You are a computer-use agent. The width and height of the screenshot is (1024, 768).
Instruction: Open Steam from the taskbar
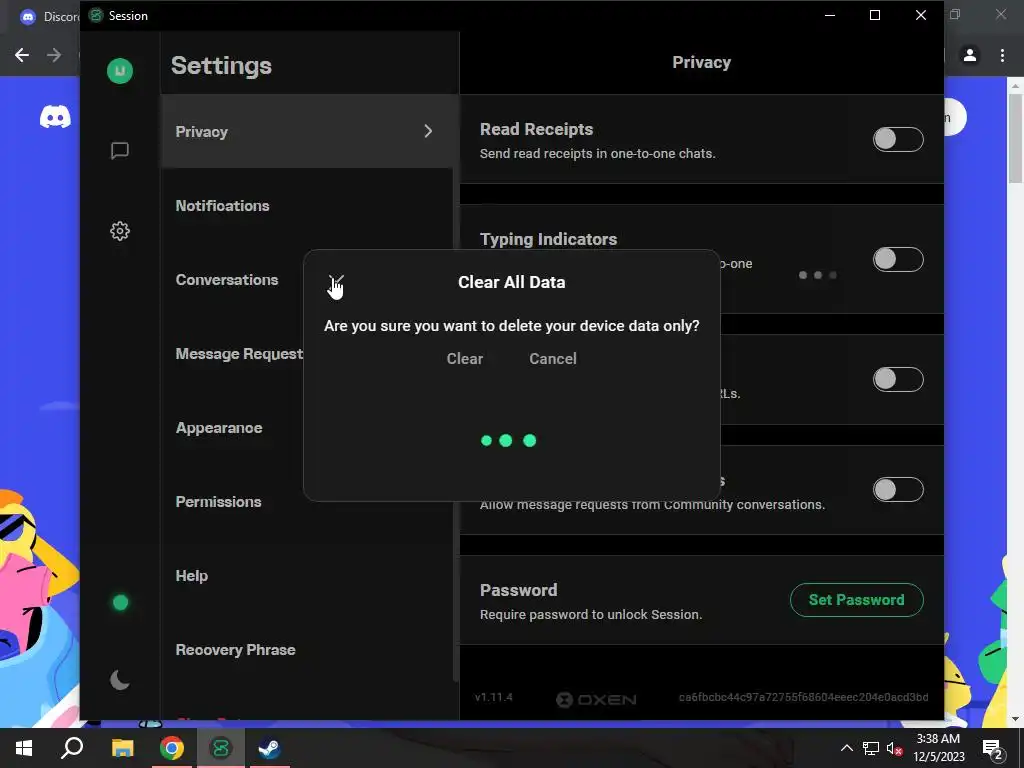coord(270,748)
